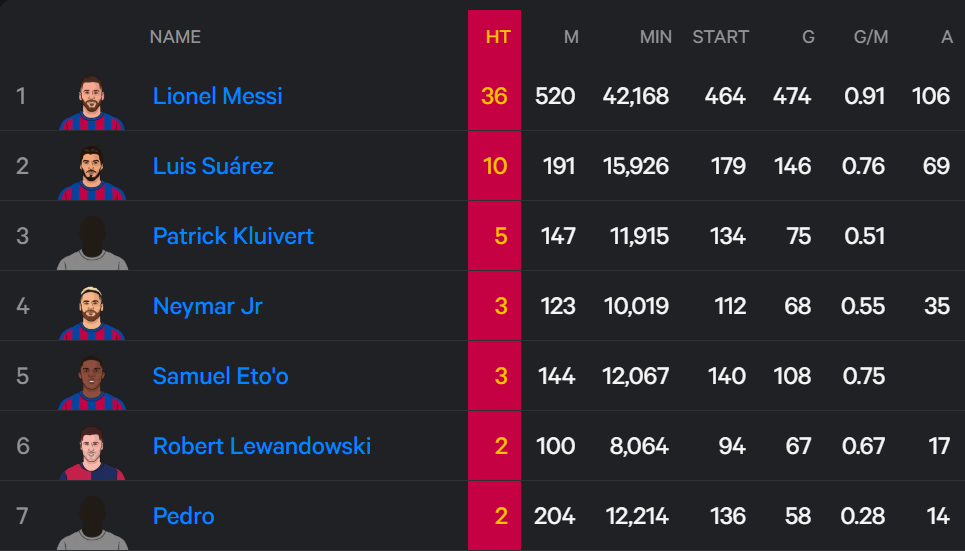Open Lionel Messi's player profile link

(x=217, y=96)
